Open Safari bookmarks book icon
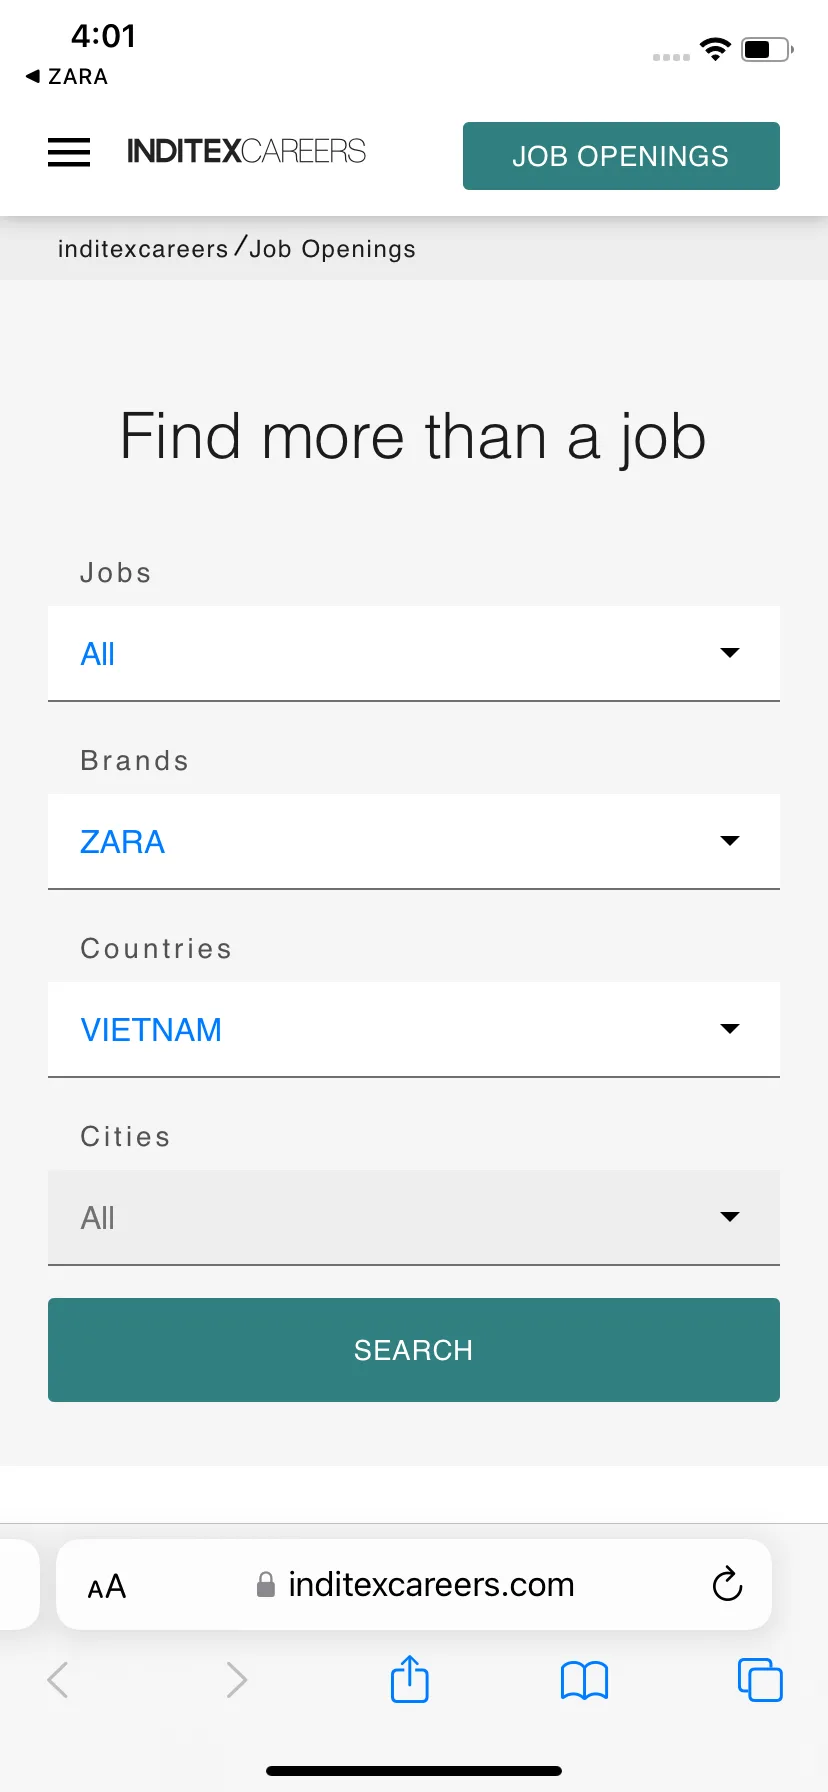 tap(584, 1680)
